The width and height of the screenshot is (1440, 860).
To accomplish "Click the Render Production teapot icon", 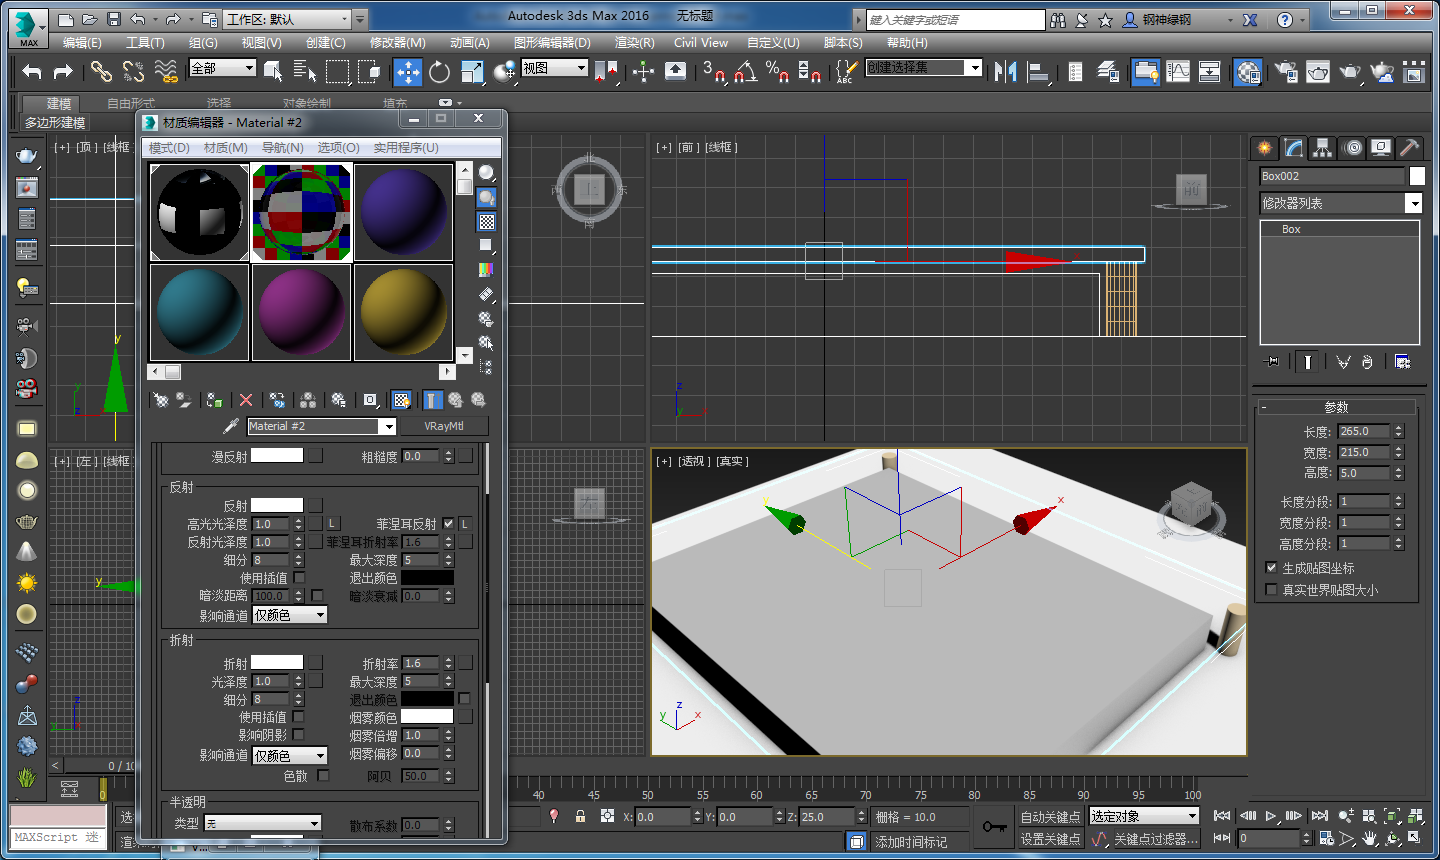I will tap(1350, 71).
